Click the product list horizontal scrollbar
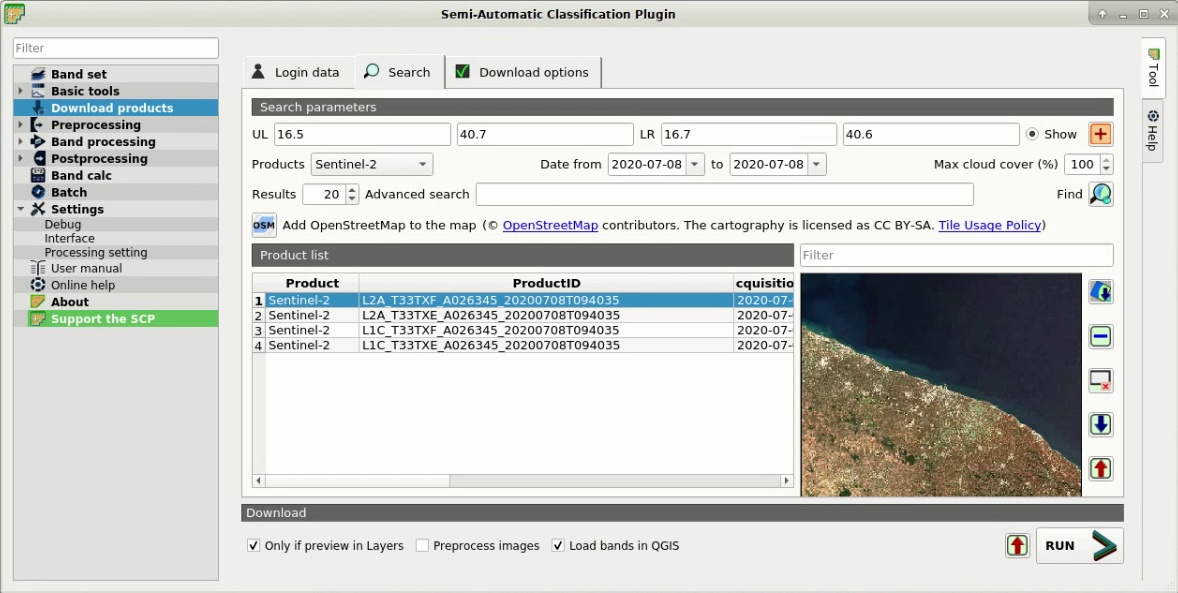This screenshot has width=1178, height=593. (x=523, y=481)
